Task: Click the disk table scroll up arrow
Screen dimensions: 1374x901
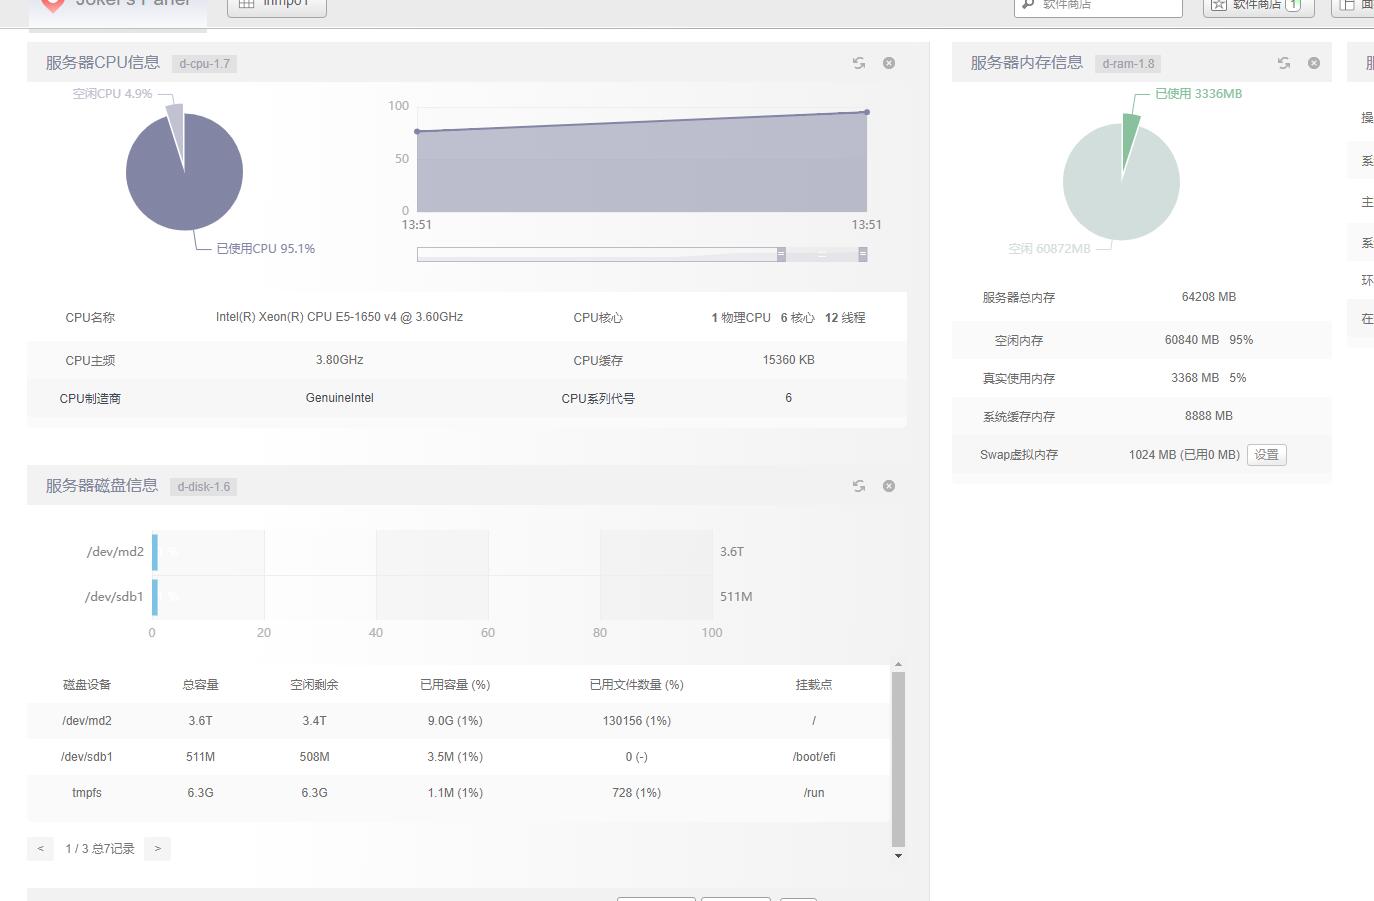Action: [898, 665]
